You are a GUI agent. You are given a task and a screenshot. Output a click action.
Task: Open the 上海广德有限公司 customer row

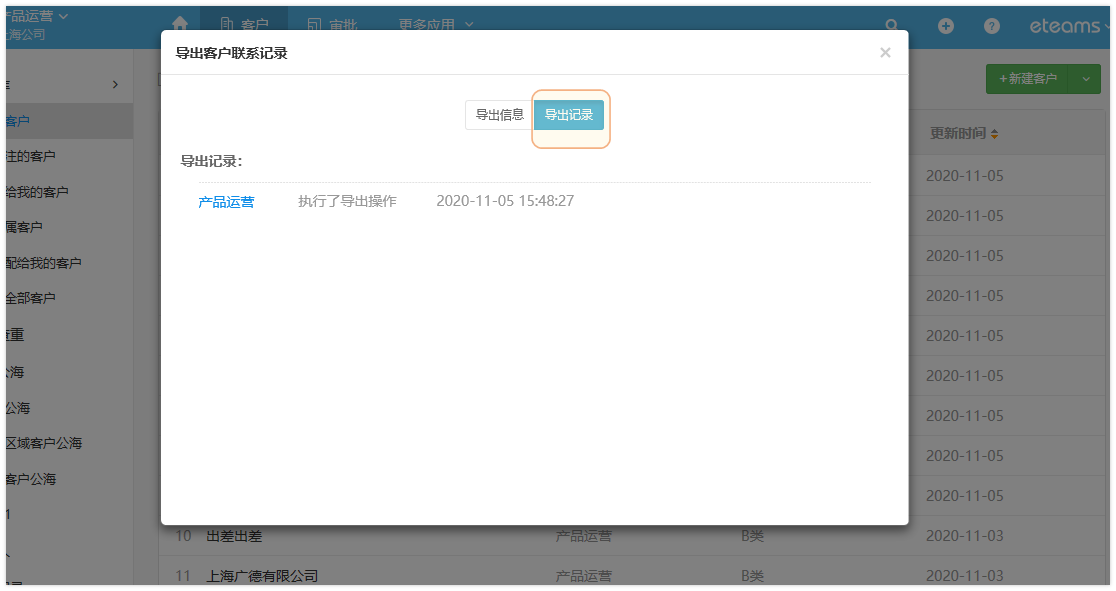pos(262,576)
